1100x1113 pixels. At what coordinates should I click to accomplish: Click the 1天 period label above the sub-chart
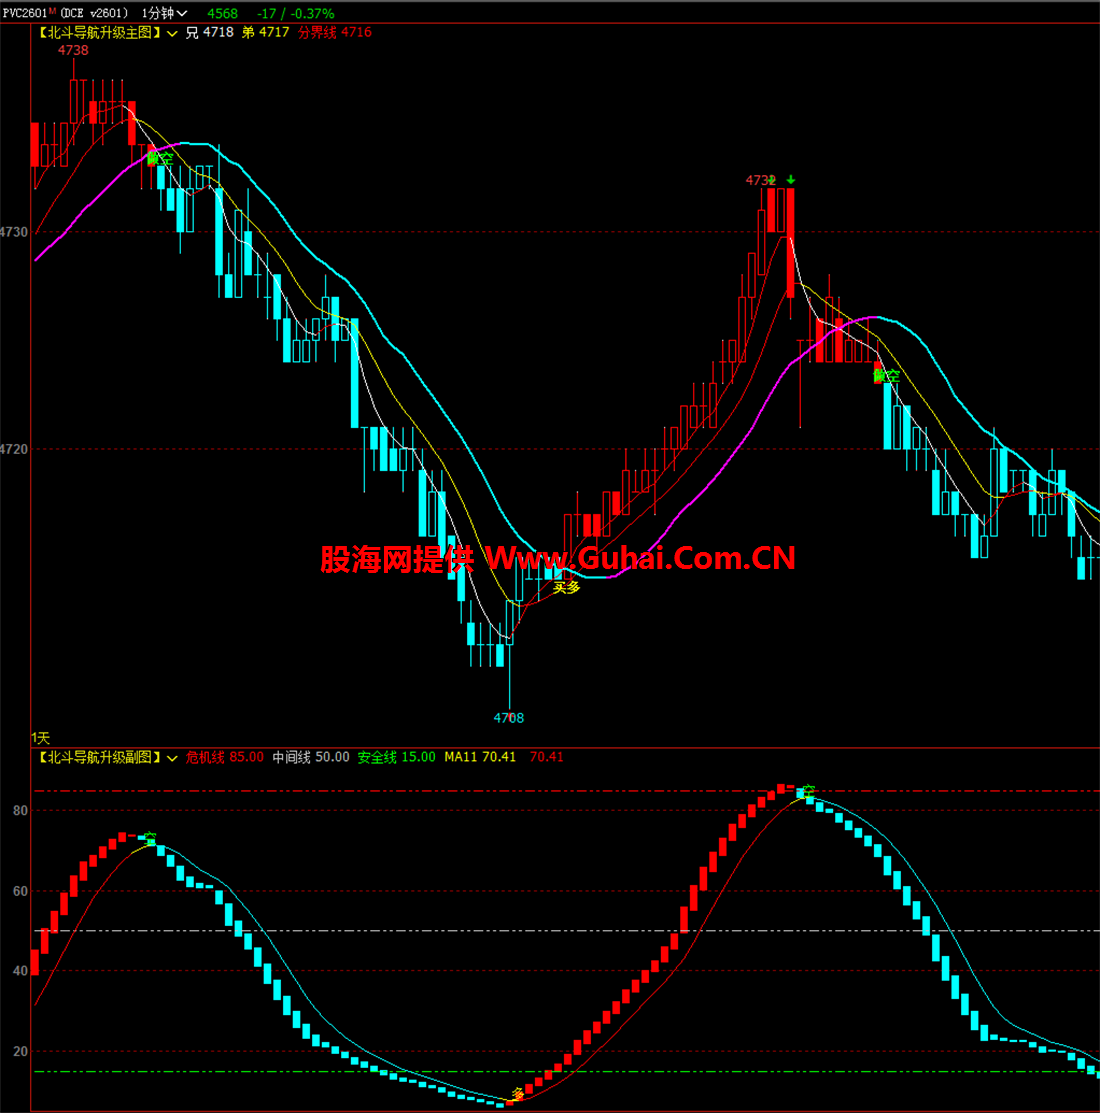(41, 737)
